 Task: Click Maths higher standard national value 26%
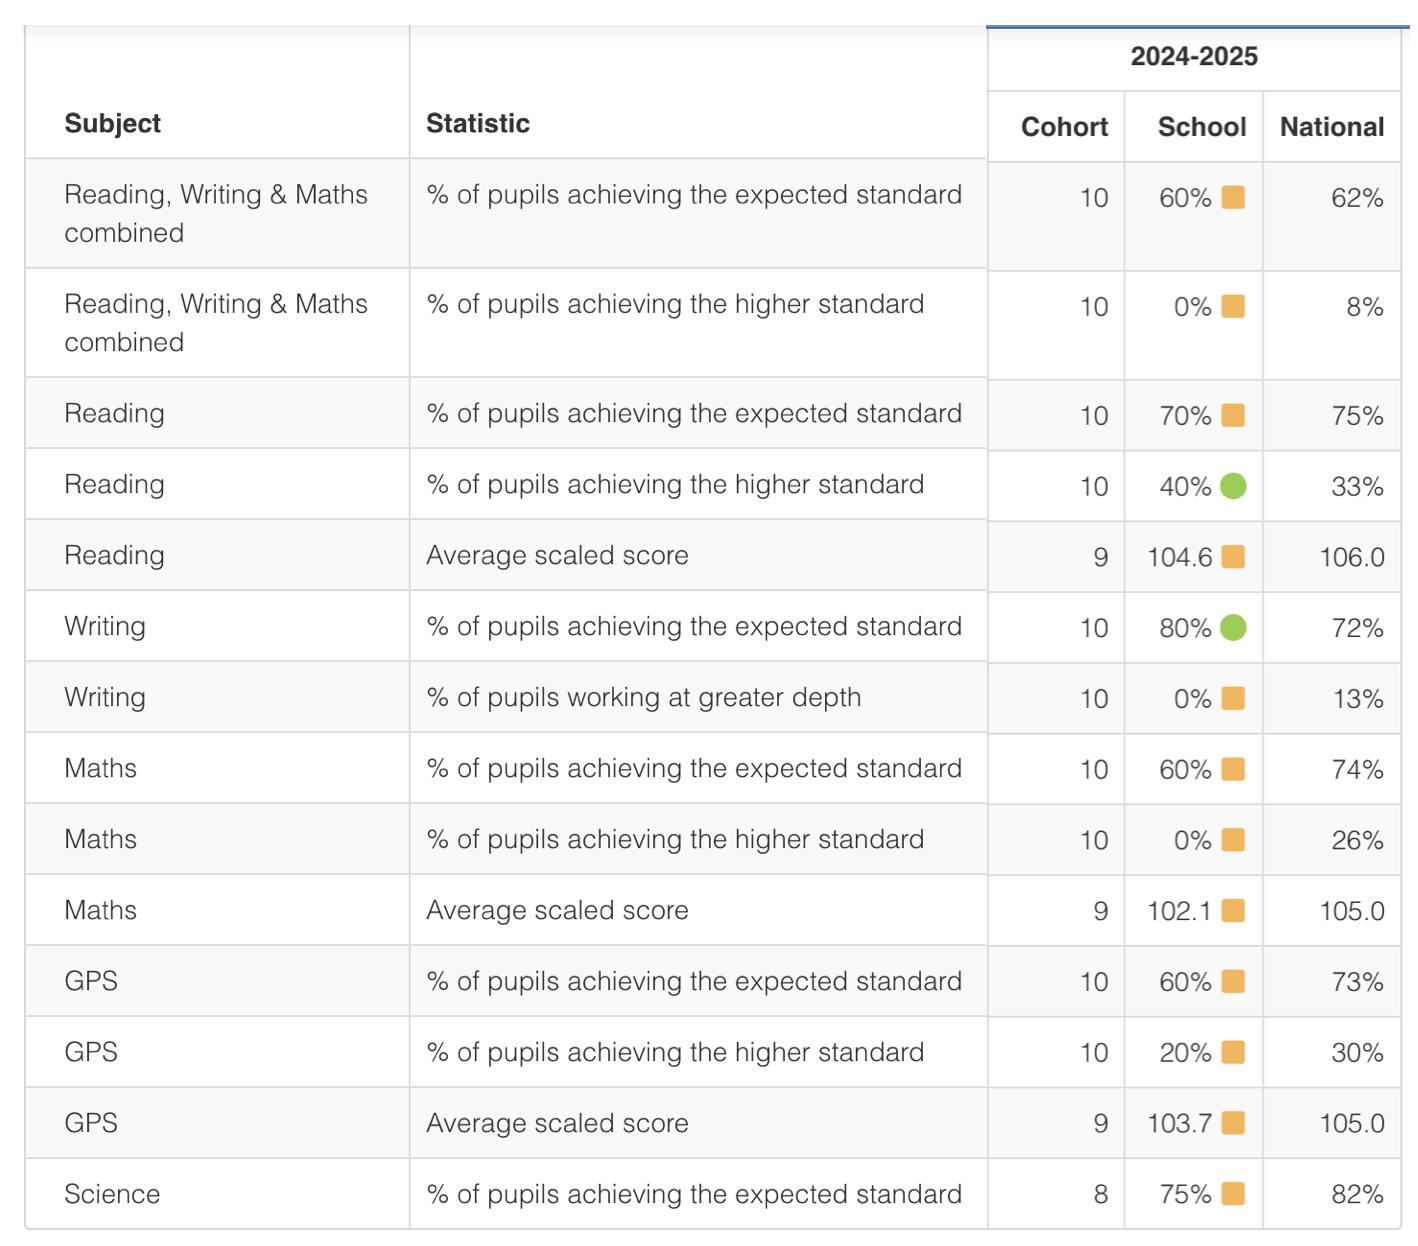[1357, 840]
